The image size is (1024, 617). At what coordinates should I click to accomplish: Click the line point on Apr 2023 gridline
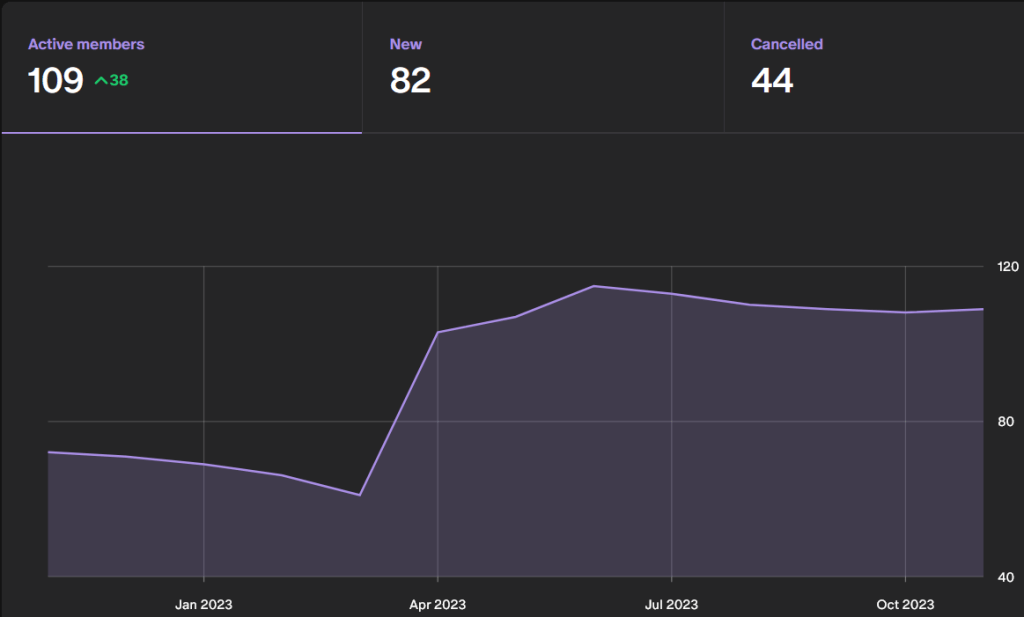point(438,332)
